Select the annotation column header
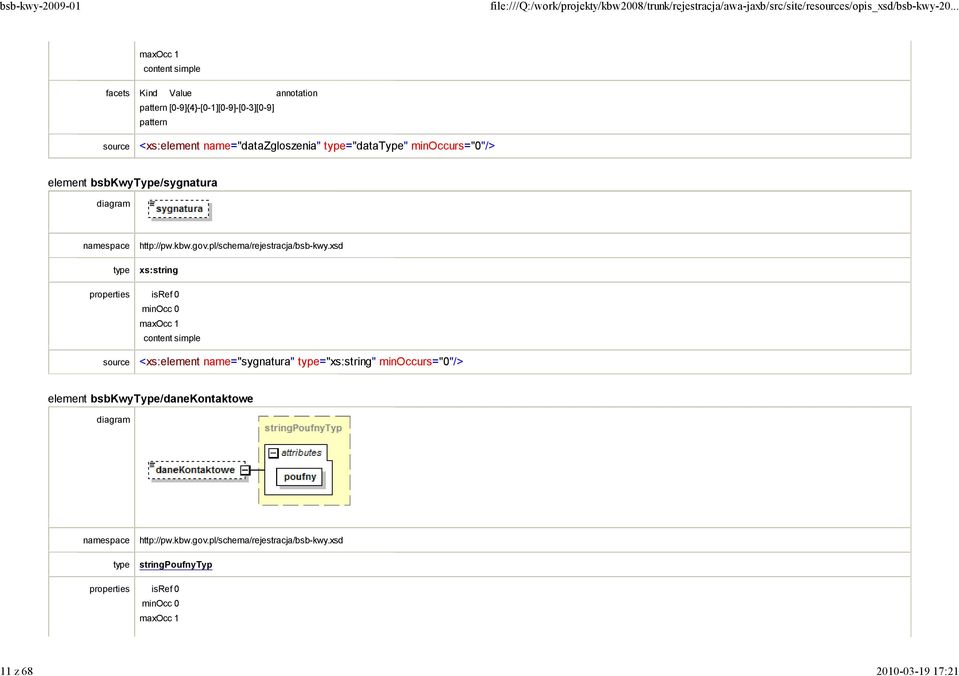This screenshot has width=959, height=676. pos(297,93)
